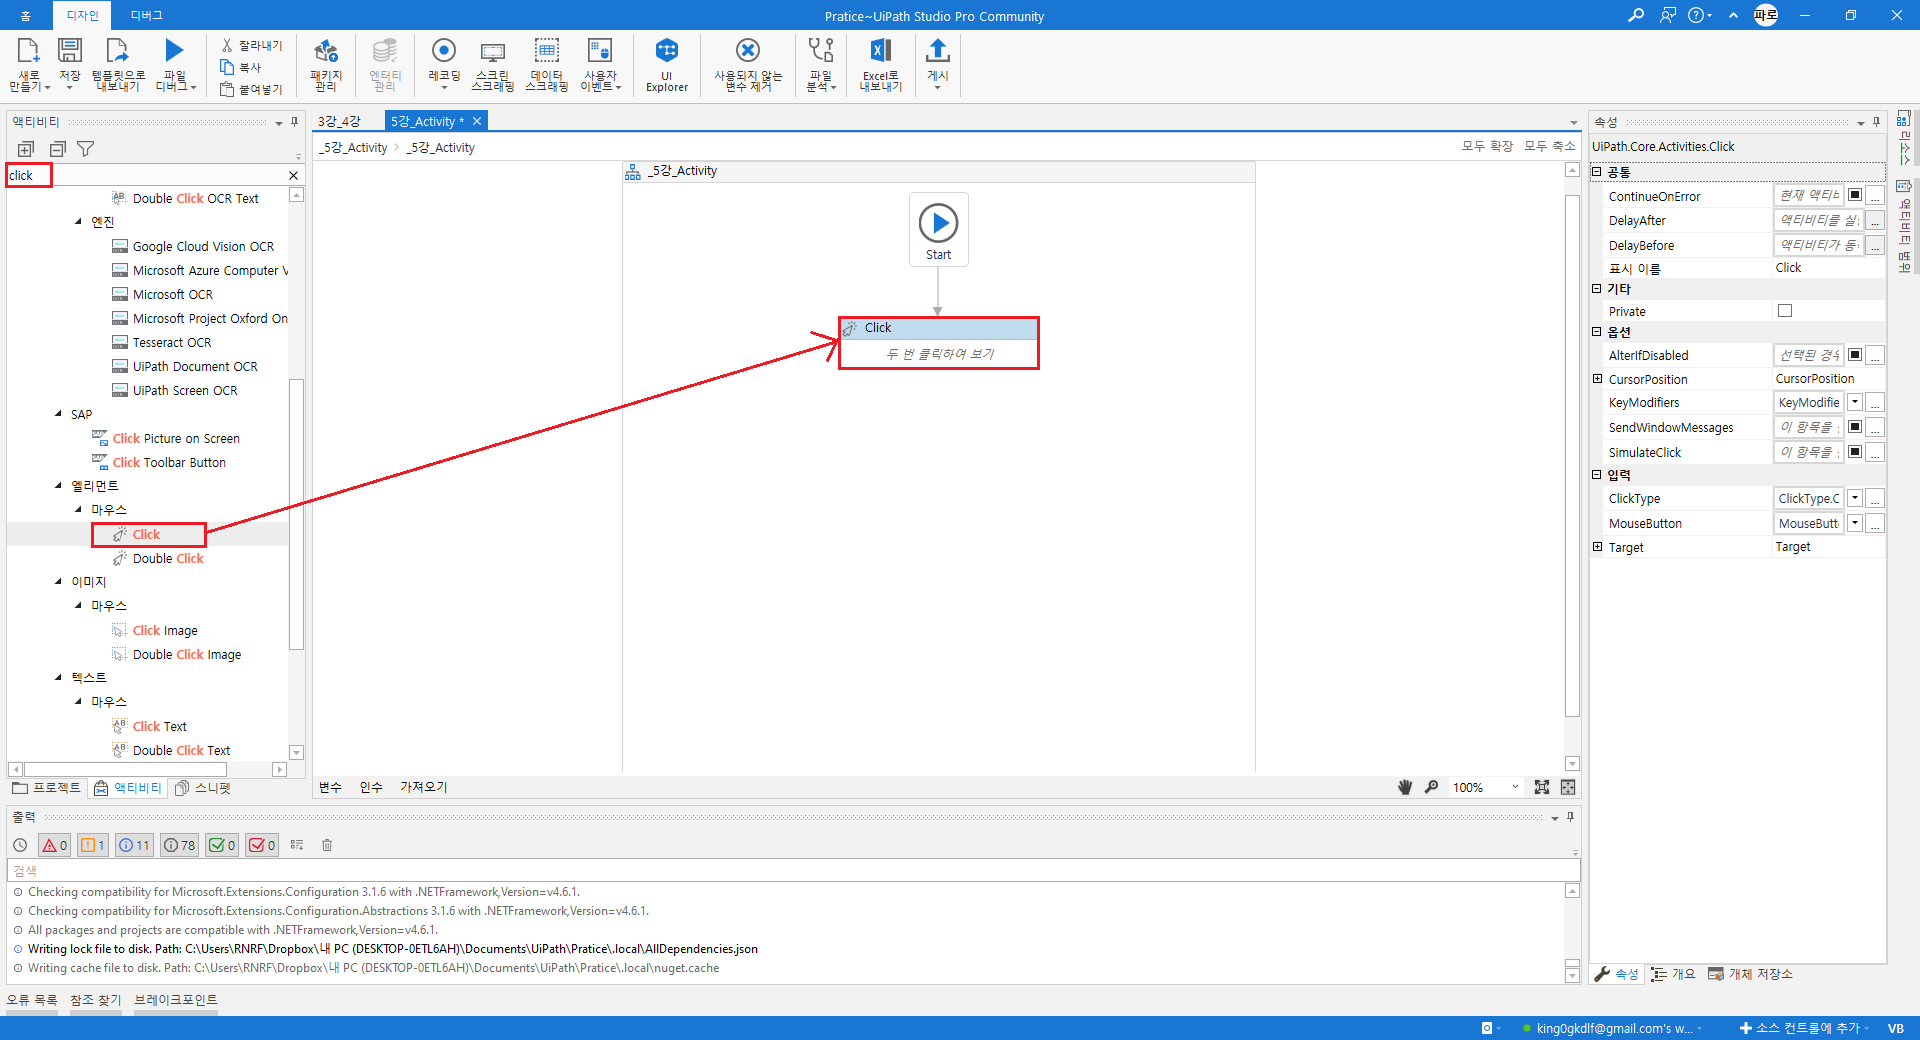Image resolution: width=1920 pixels, height=1040 pixels.
Task: Click fit-to-screen icon beside zoom
Action: pos(1542,787)
